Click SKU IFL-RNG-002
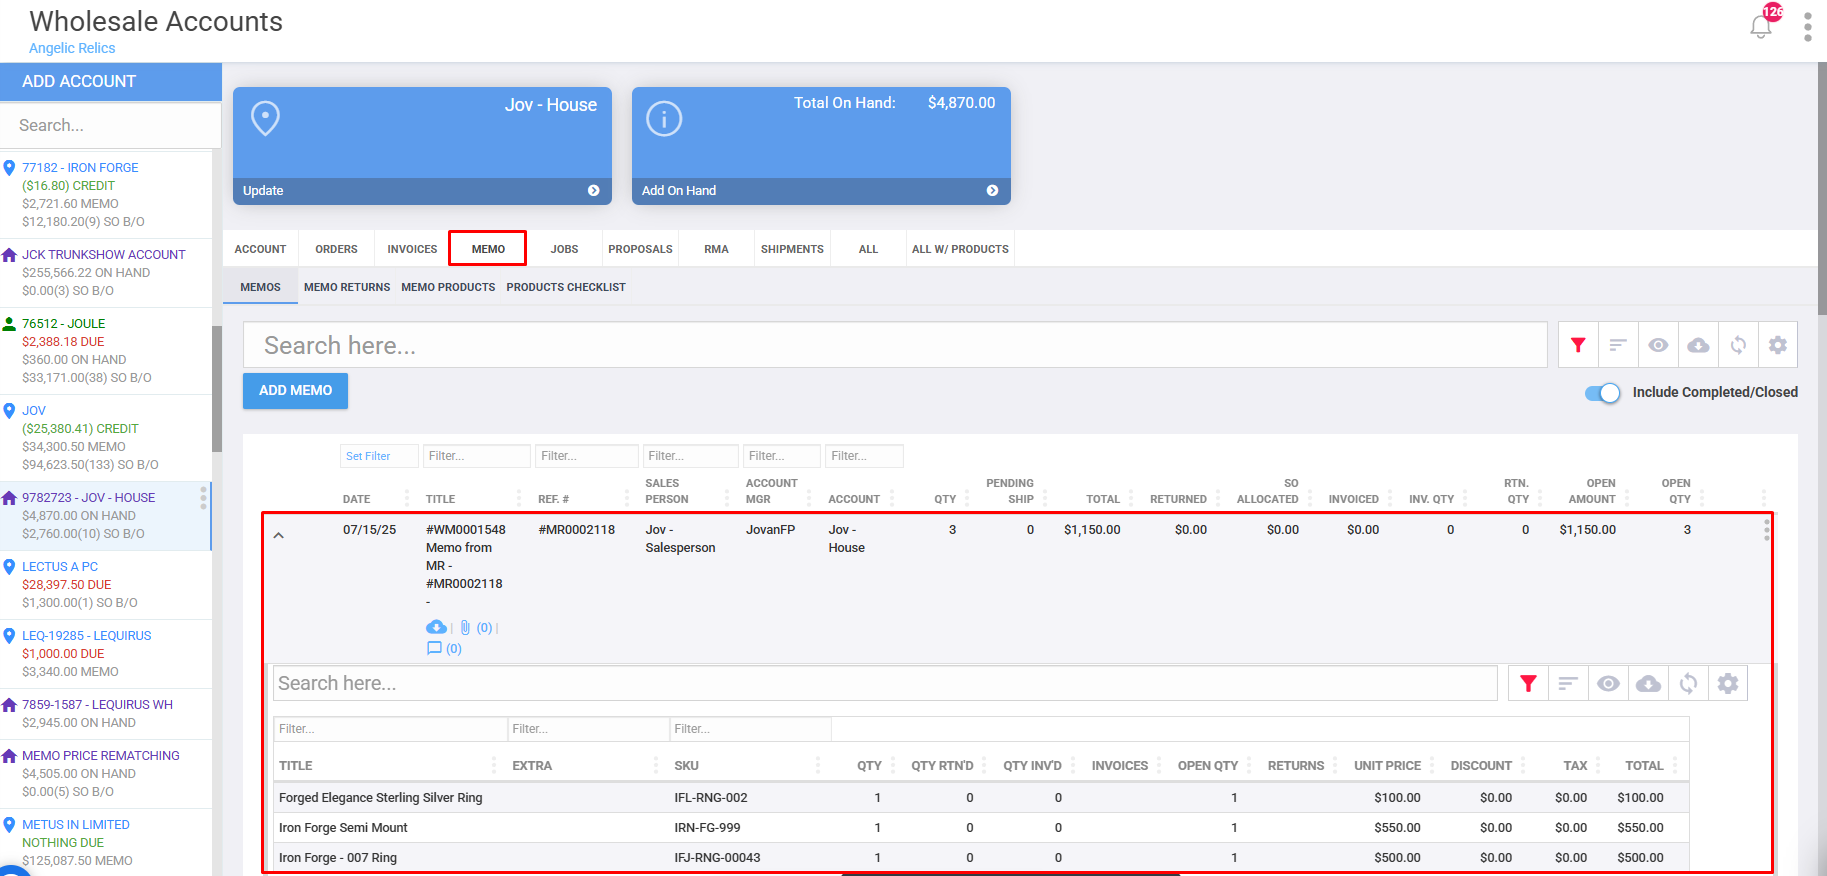The height and width of the screenshot is (876, 1827). 711,798
